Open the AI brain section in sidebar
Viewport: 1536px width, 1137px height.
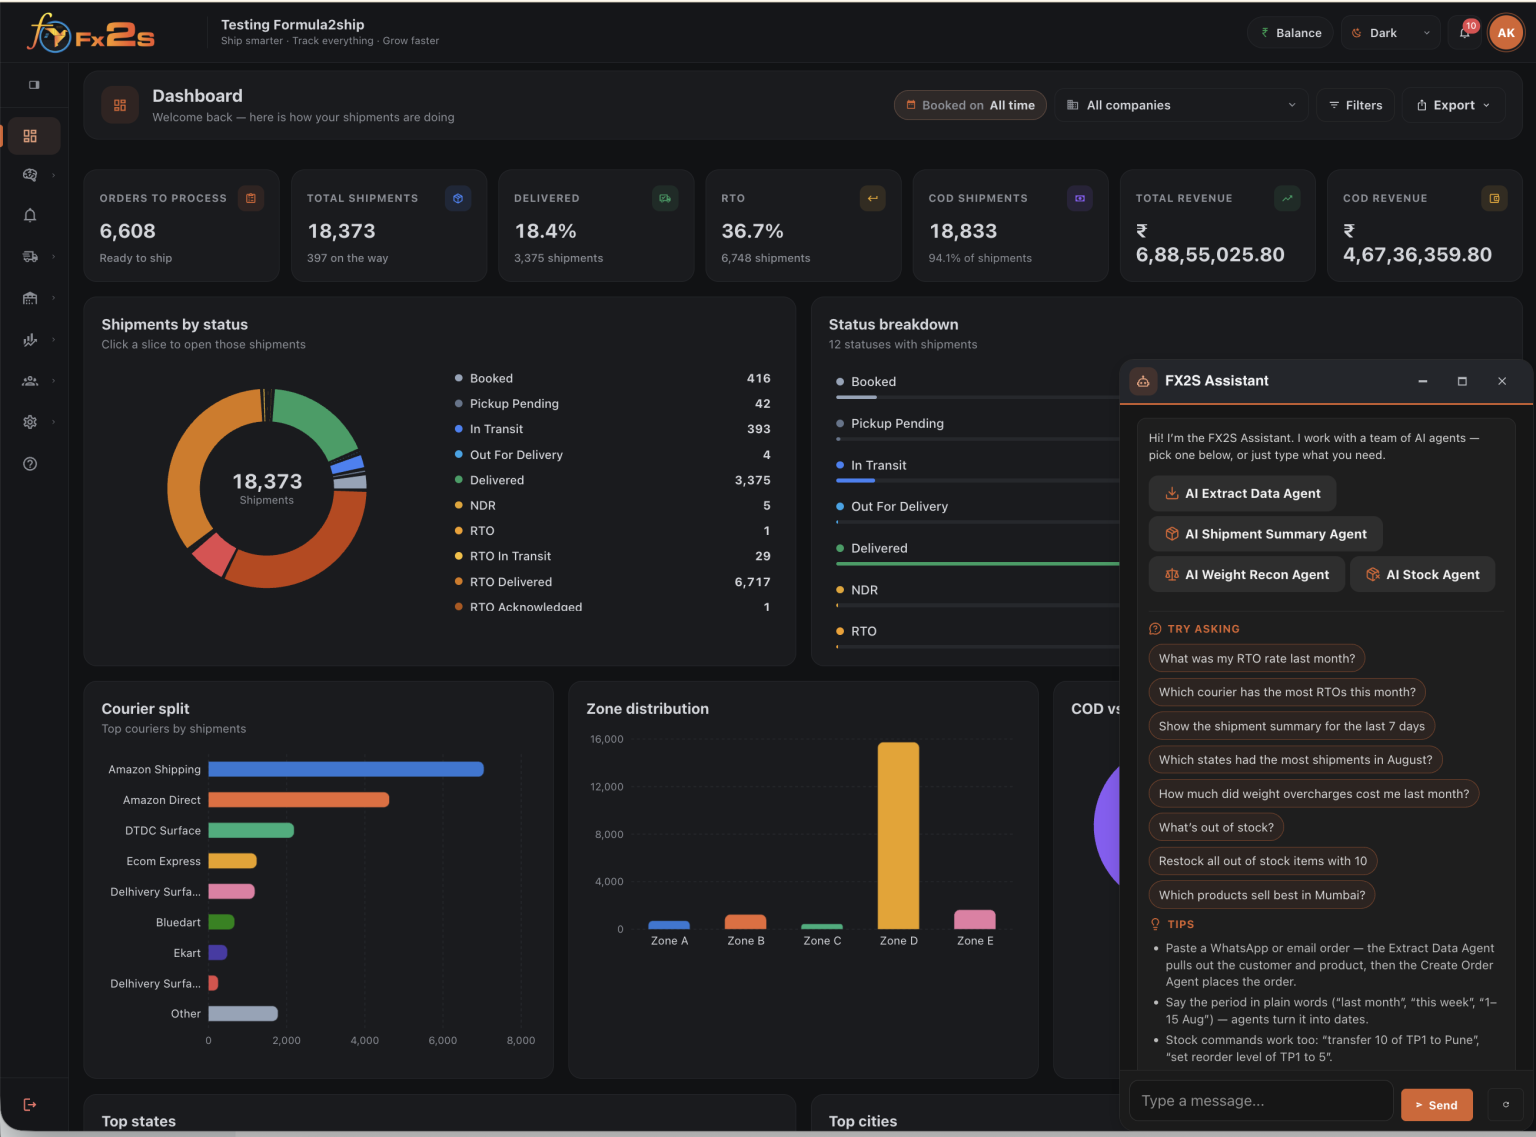pos(30,175)
